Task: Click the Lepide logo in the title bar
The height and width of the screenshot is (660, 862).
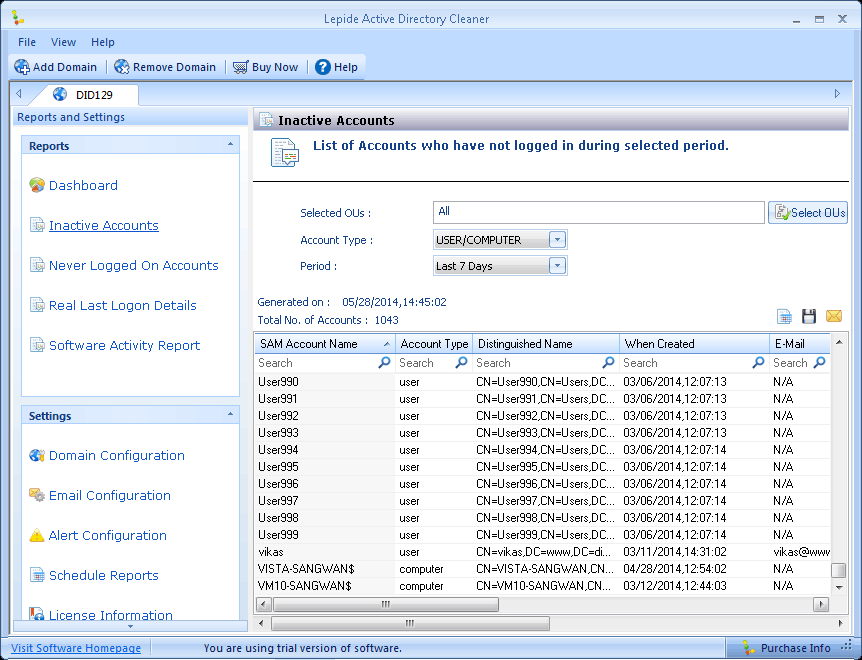Action: click(18, 18)
